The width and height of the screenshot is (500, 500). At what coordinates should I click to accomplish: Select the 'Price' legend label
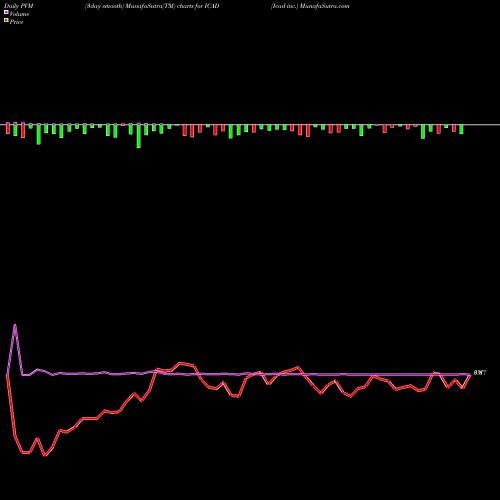pyautogui.click(x=16, y=22)
